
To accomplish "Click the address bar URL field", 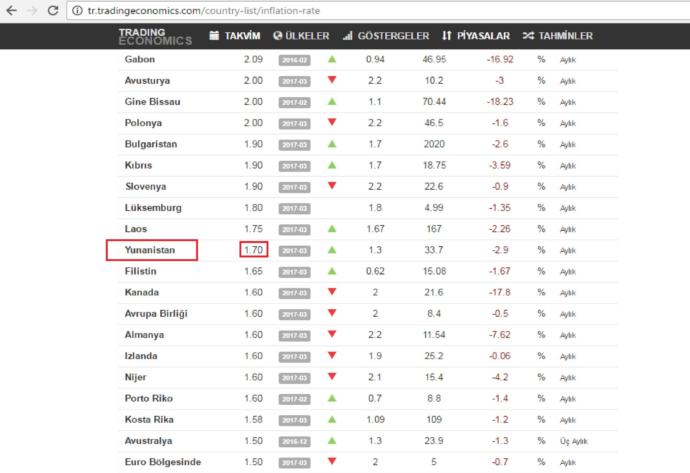I will click(378, 11).
